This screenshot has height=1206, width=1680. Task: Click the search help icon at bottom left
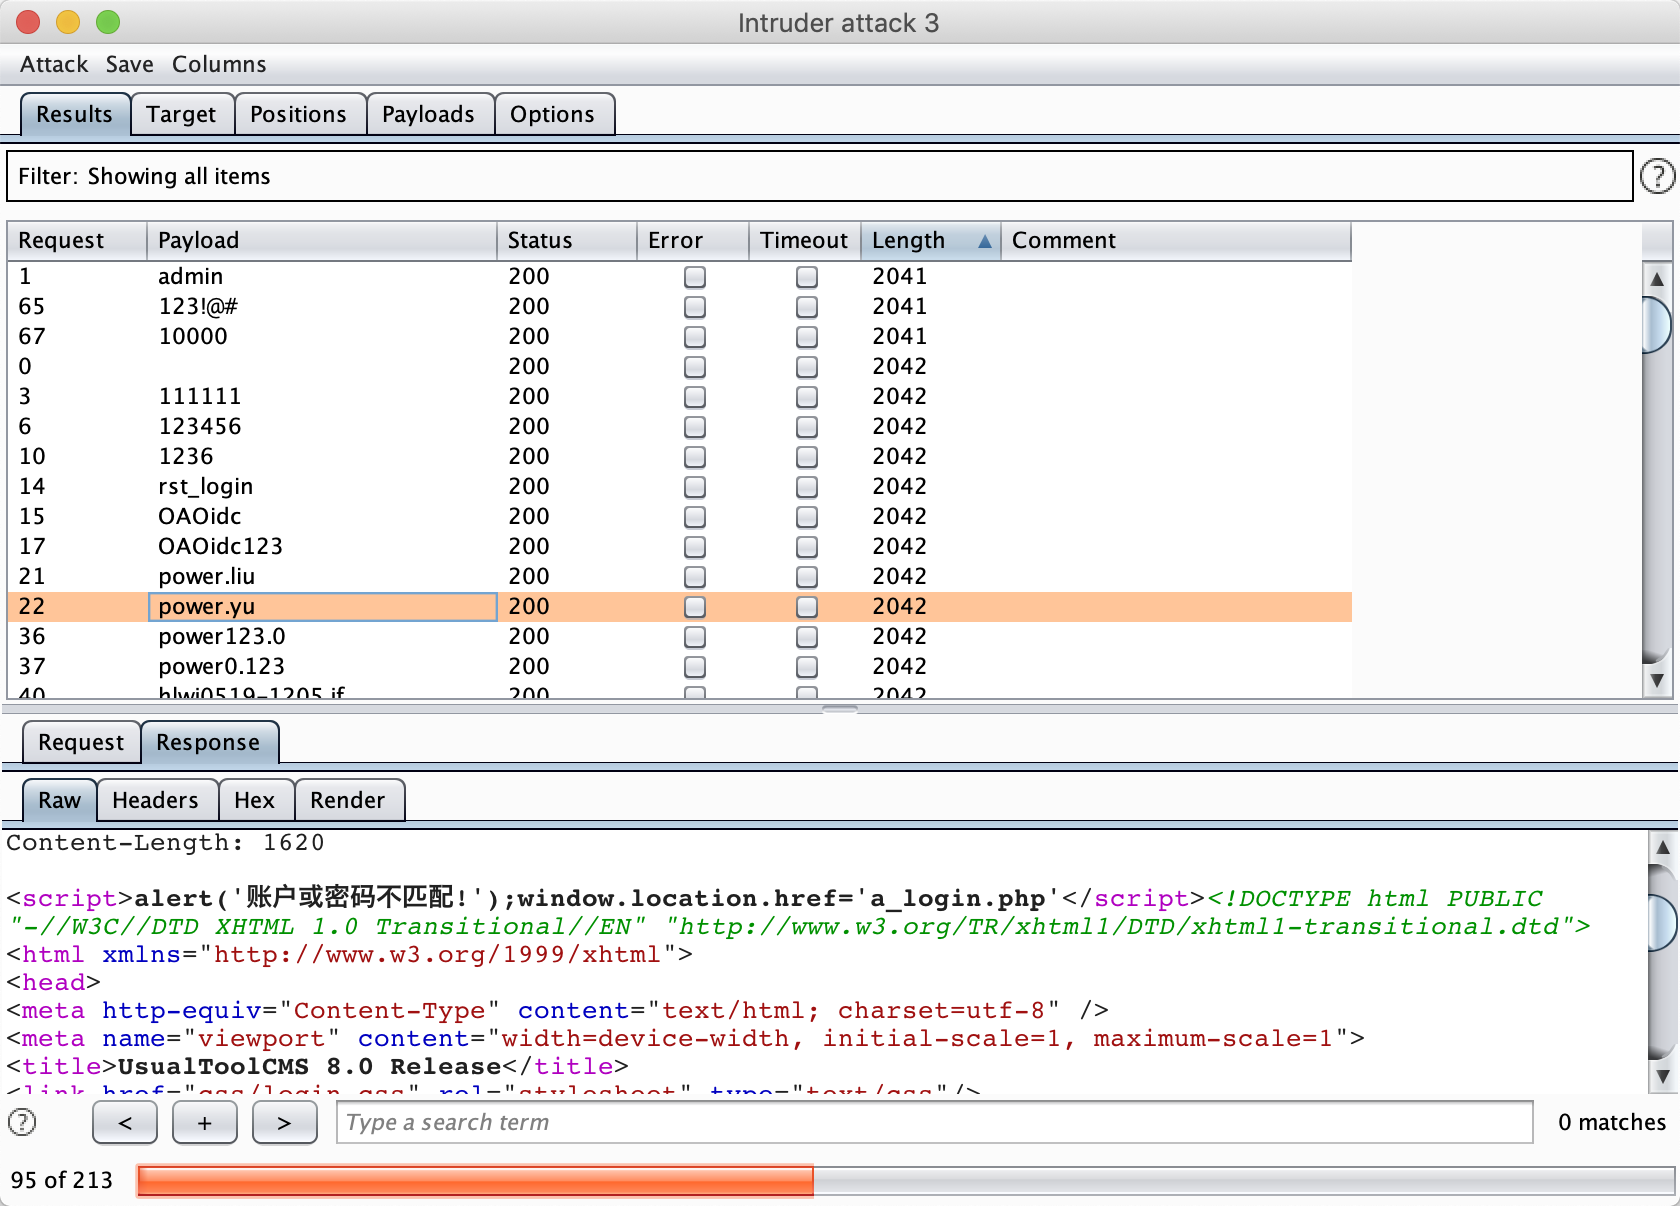click(x=22, y=1122)
